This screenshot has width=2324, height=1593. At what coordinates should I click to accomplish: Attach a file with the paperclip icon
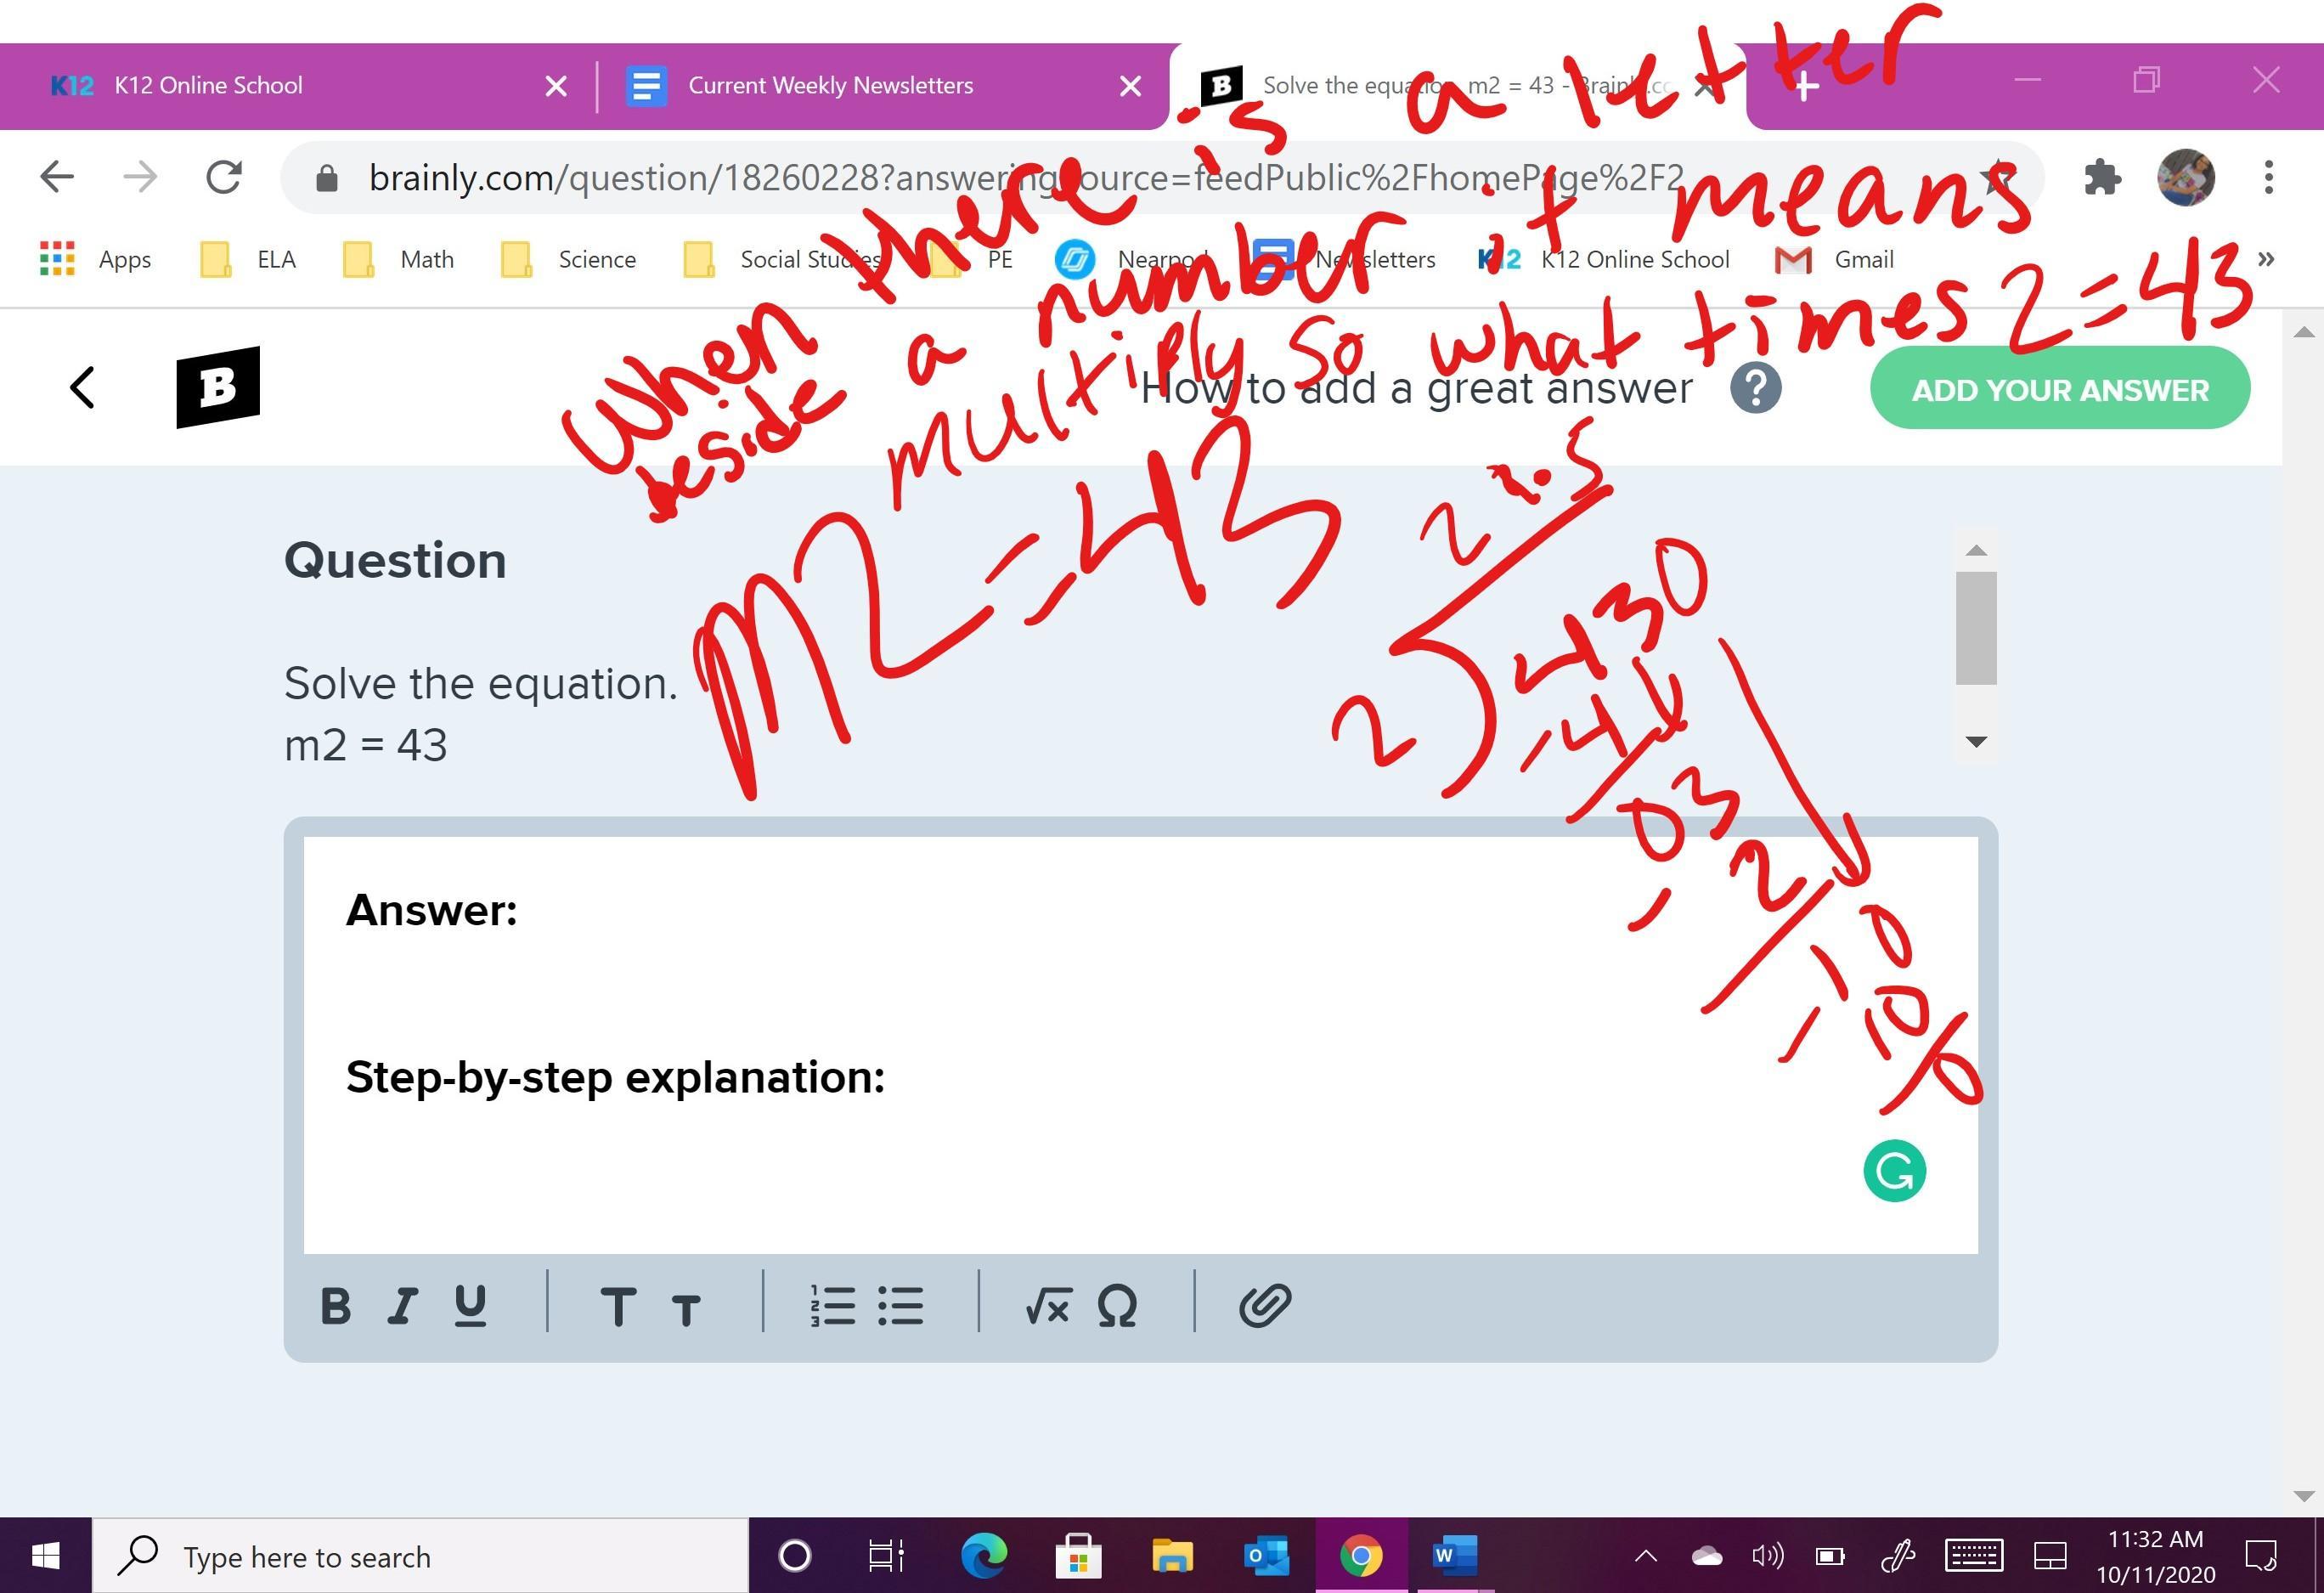1265,1306
